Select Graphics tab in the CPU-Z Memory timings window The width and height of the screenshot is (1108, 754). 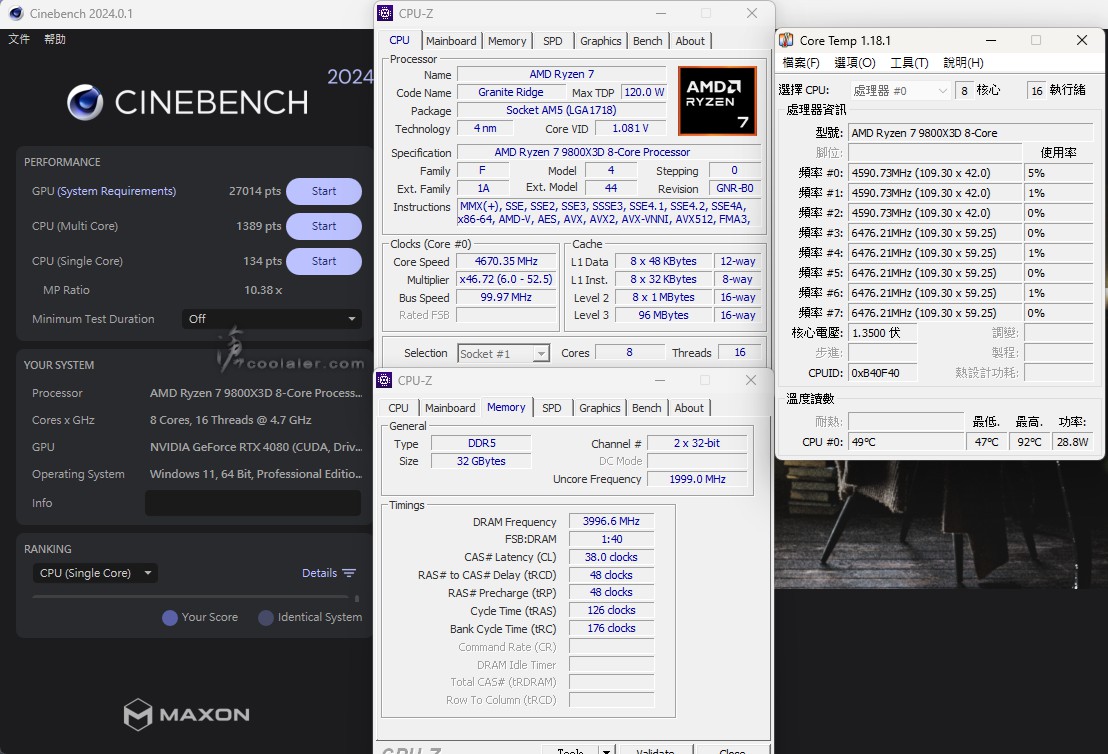pos(599,408)
